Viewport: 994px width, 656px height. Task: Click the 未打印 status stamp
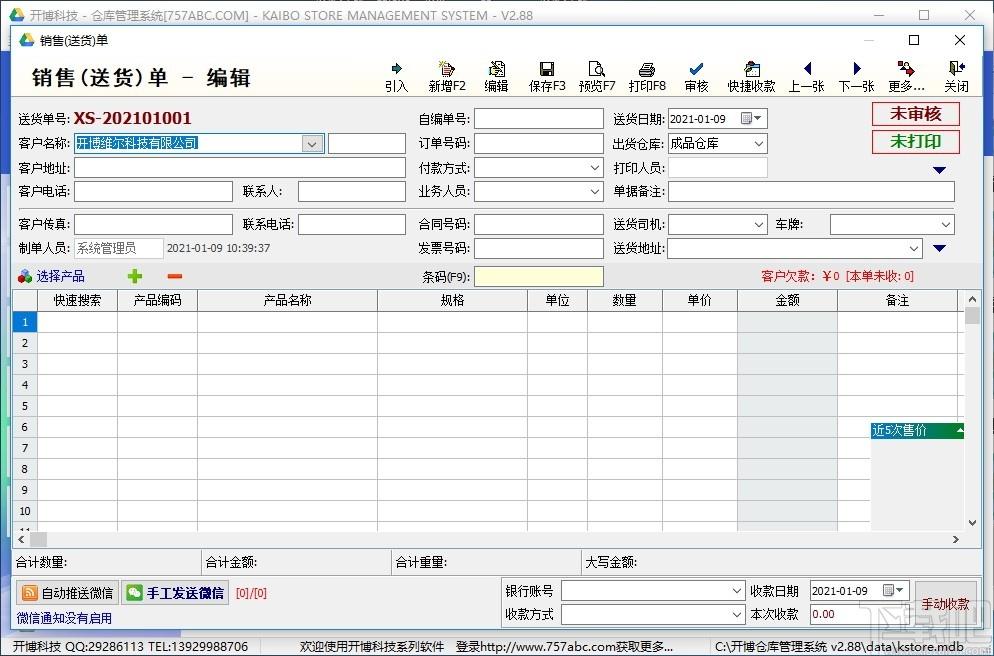(x=915, y=141)
